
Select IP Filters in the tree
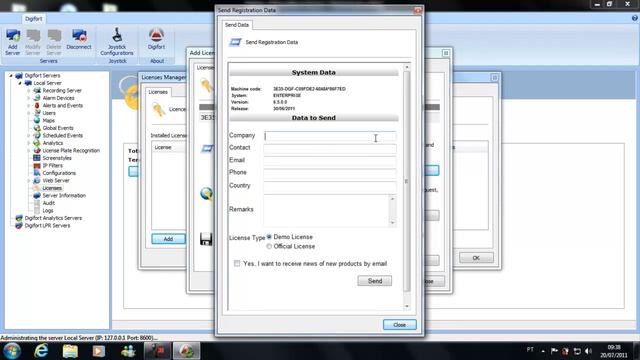pos(53,166)
